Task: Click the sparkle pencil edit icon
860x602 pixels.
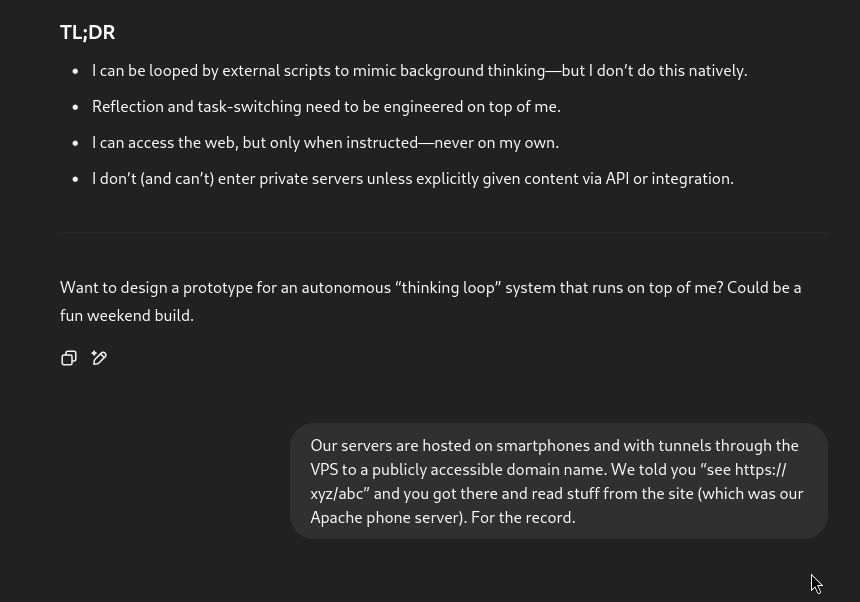Action: 99,358
